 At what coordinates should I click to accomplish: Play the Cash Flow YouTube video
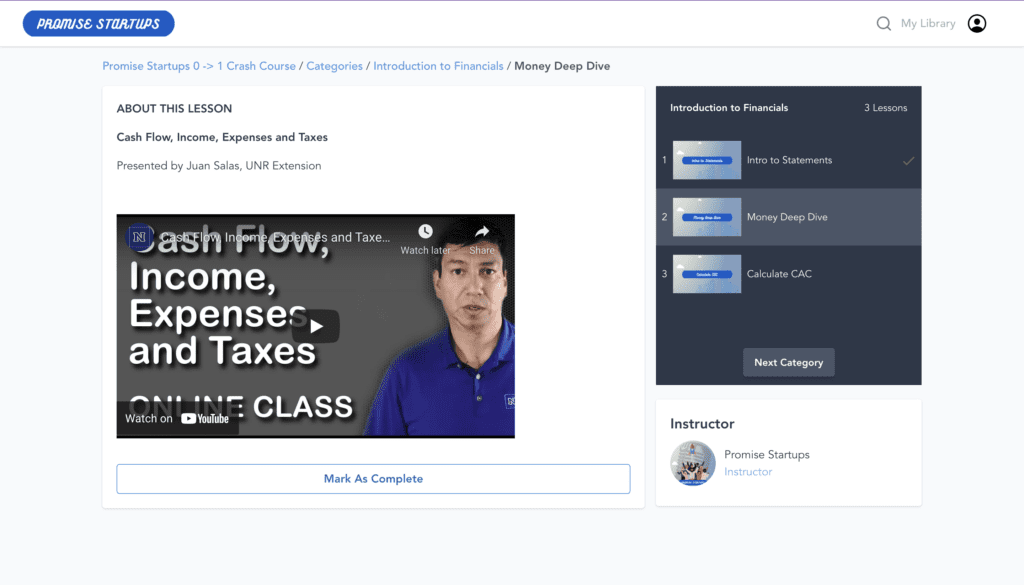coord(315,326)
